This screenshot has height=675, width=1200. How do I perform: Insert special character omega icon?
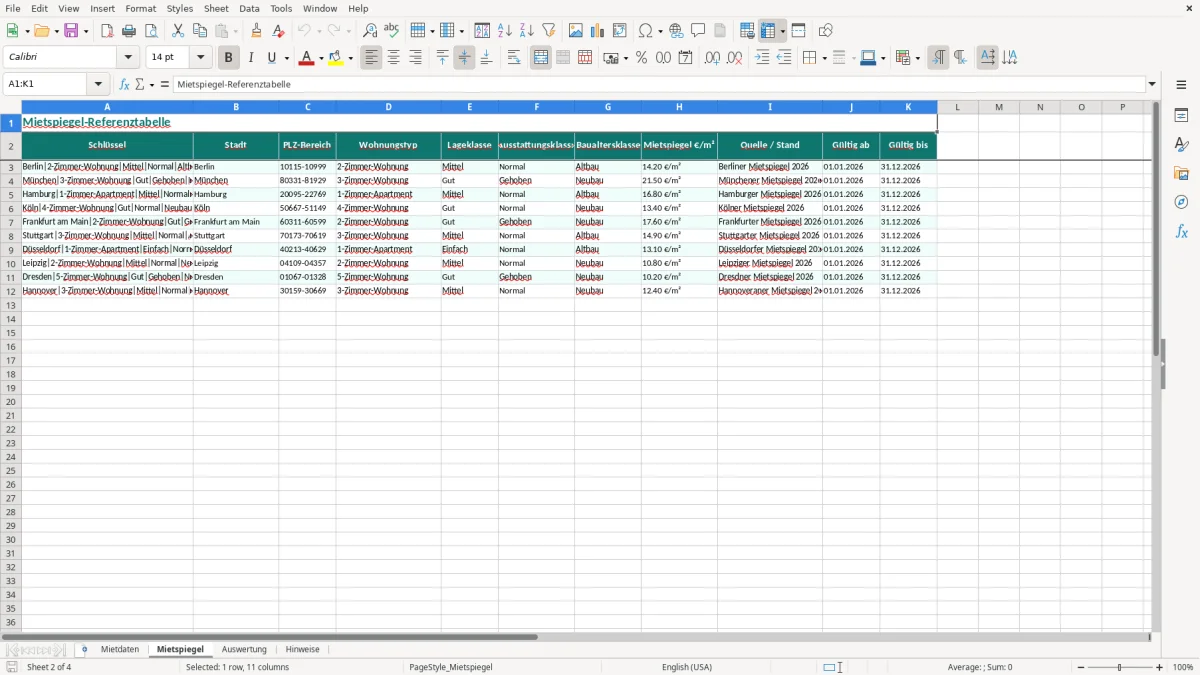pos(646,31)
